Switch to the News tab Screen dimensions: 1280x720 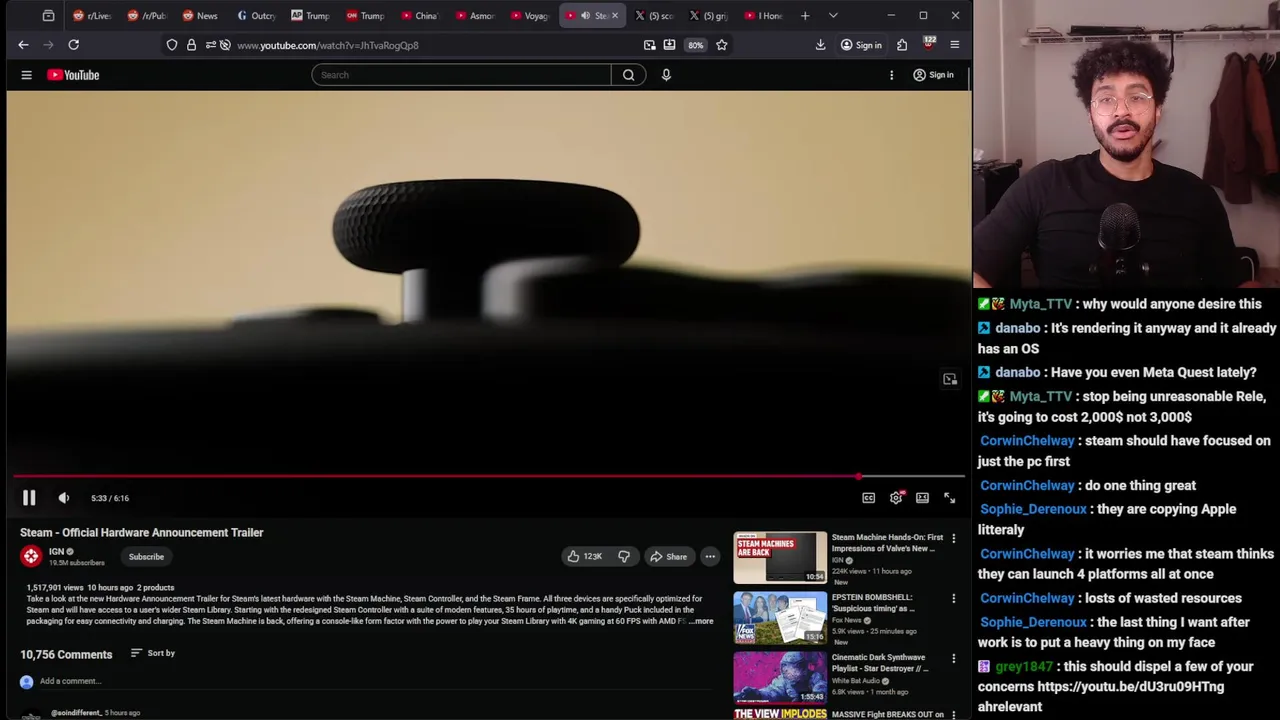pyautogui.click(x=200, y=16)
